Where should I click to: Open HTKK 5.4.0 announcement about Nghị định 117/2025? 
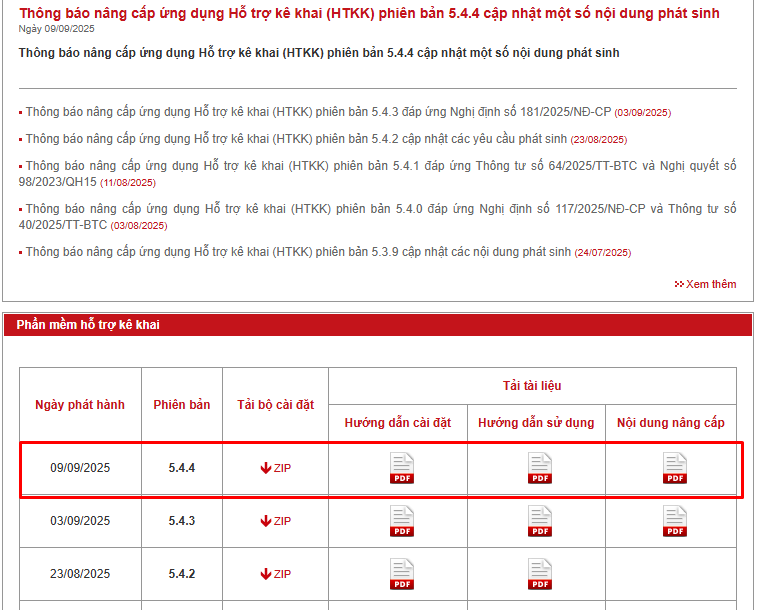point(378,216)
